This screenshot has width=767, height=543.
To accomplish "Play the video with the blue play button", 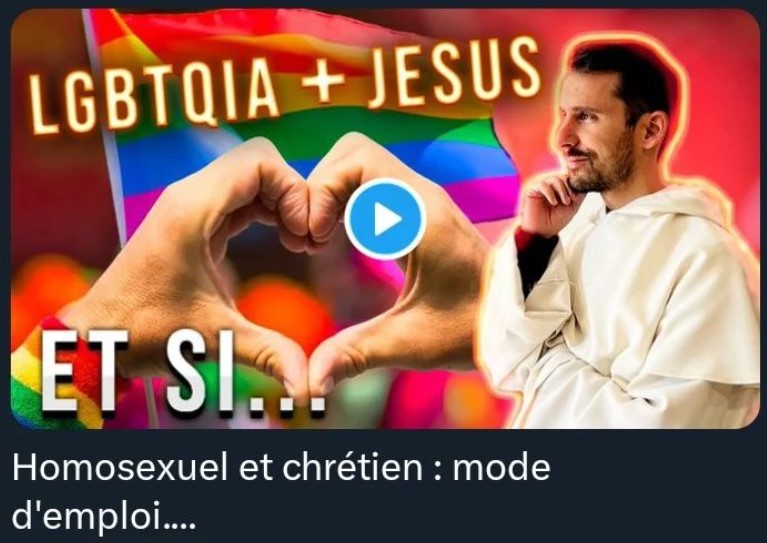I will [x=385, y=219].
